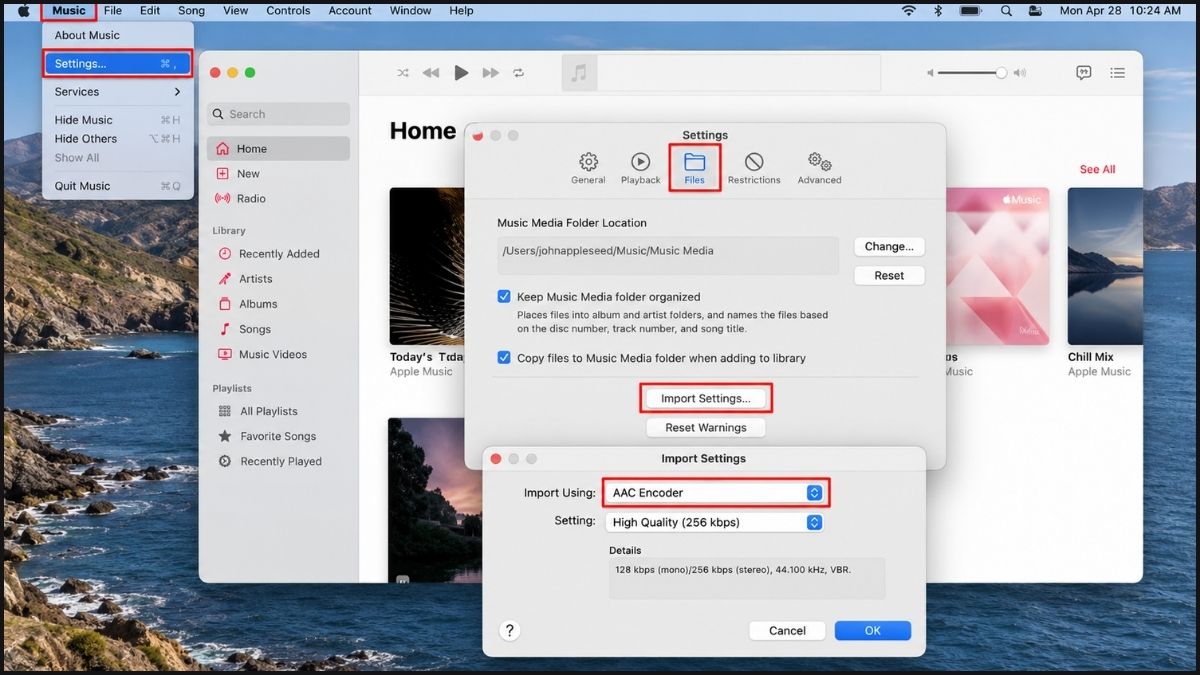Image resolution: width=1200 pixels, height=675 pixels.
Task: Open the Playback settings pane
Action: click(640, 168)
